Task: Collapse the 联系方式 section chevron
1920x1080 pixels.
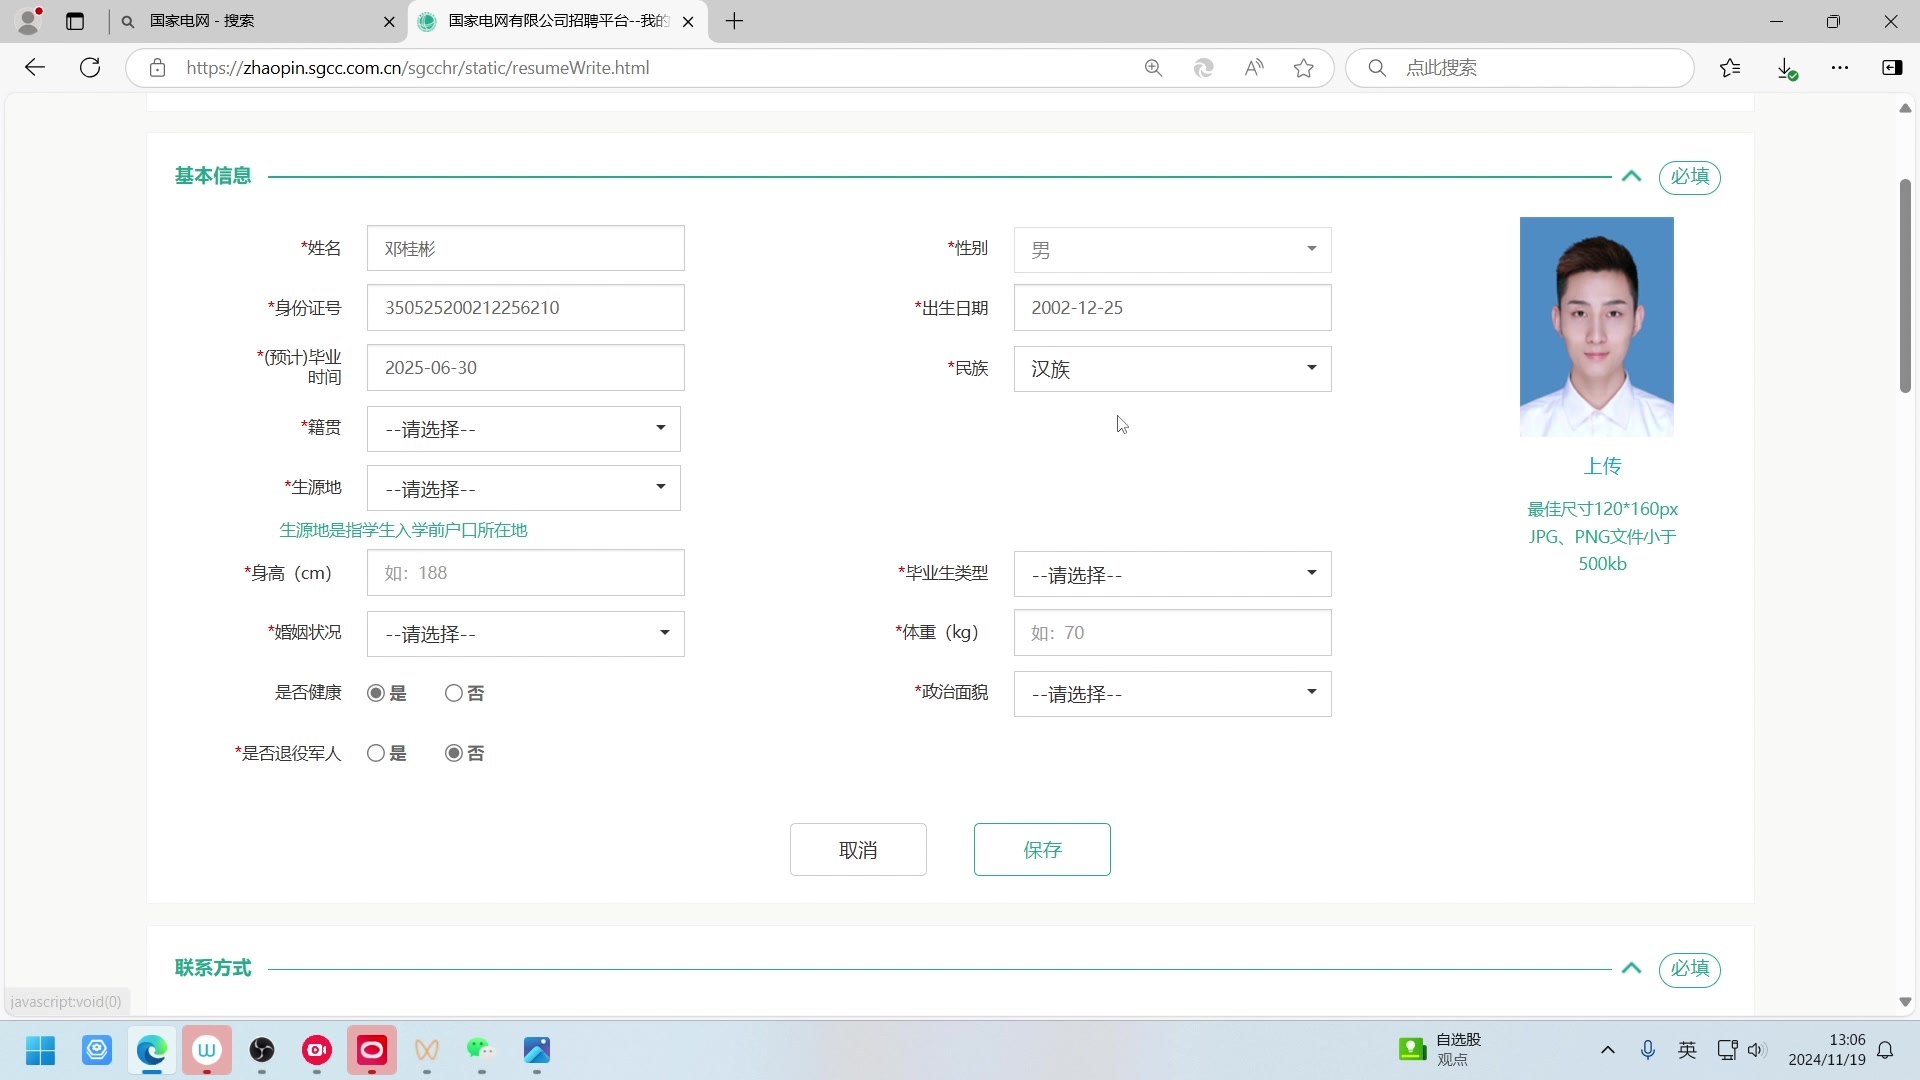Action: pos(1631,968)
